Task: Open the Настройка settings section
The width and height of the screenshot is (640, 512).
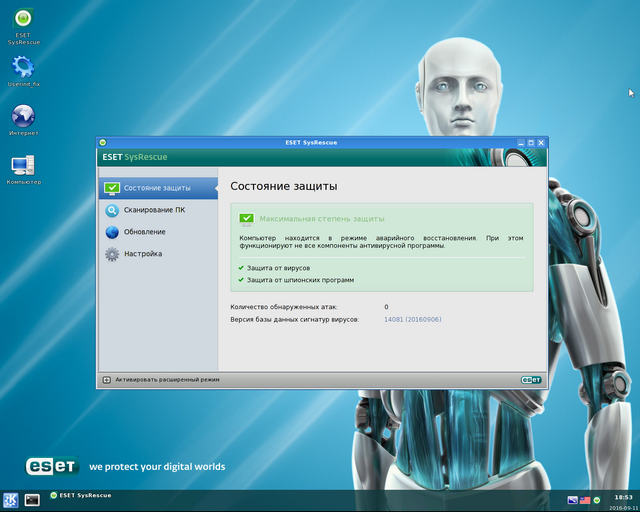Action: [x=143, y=254]
